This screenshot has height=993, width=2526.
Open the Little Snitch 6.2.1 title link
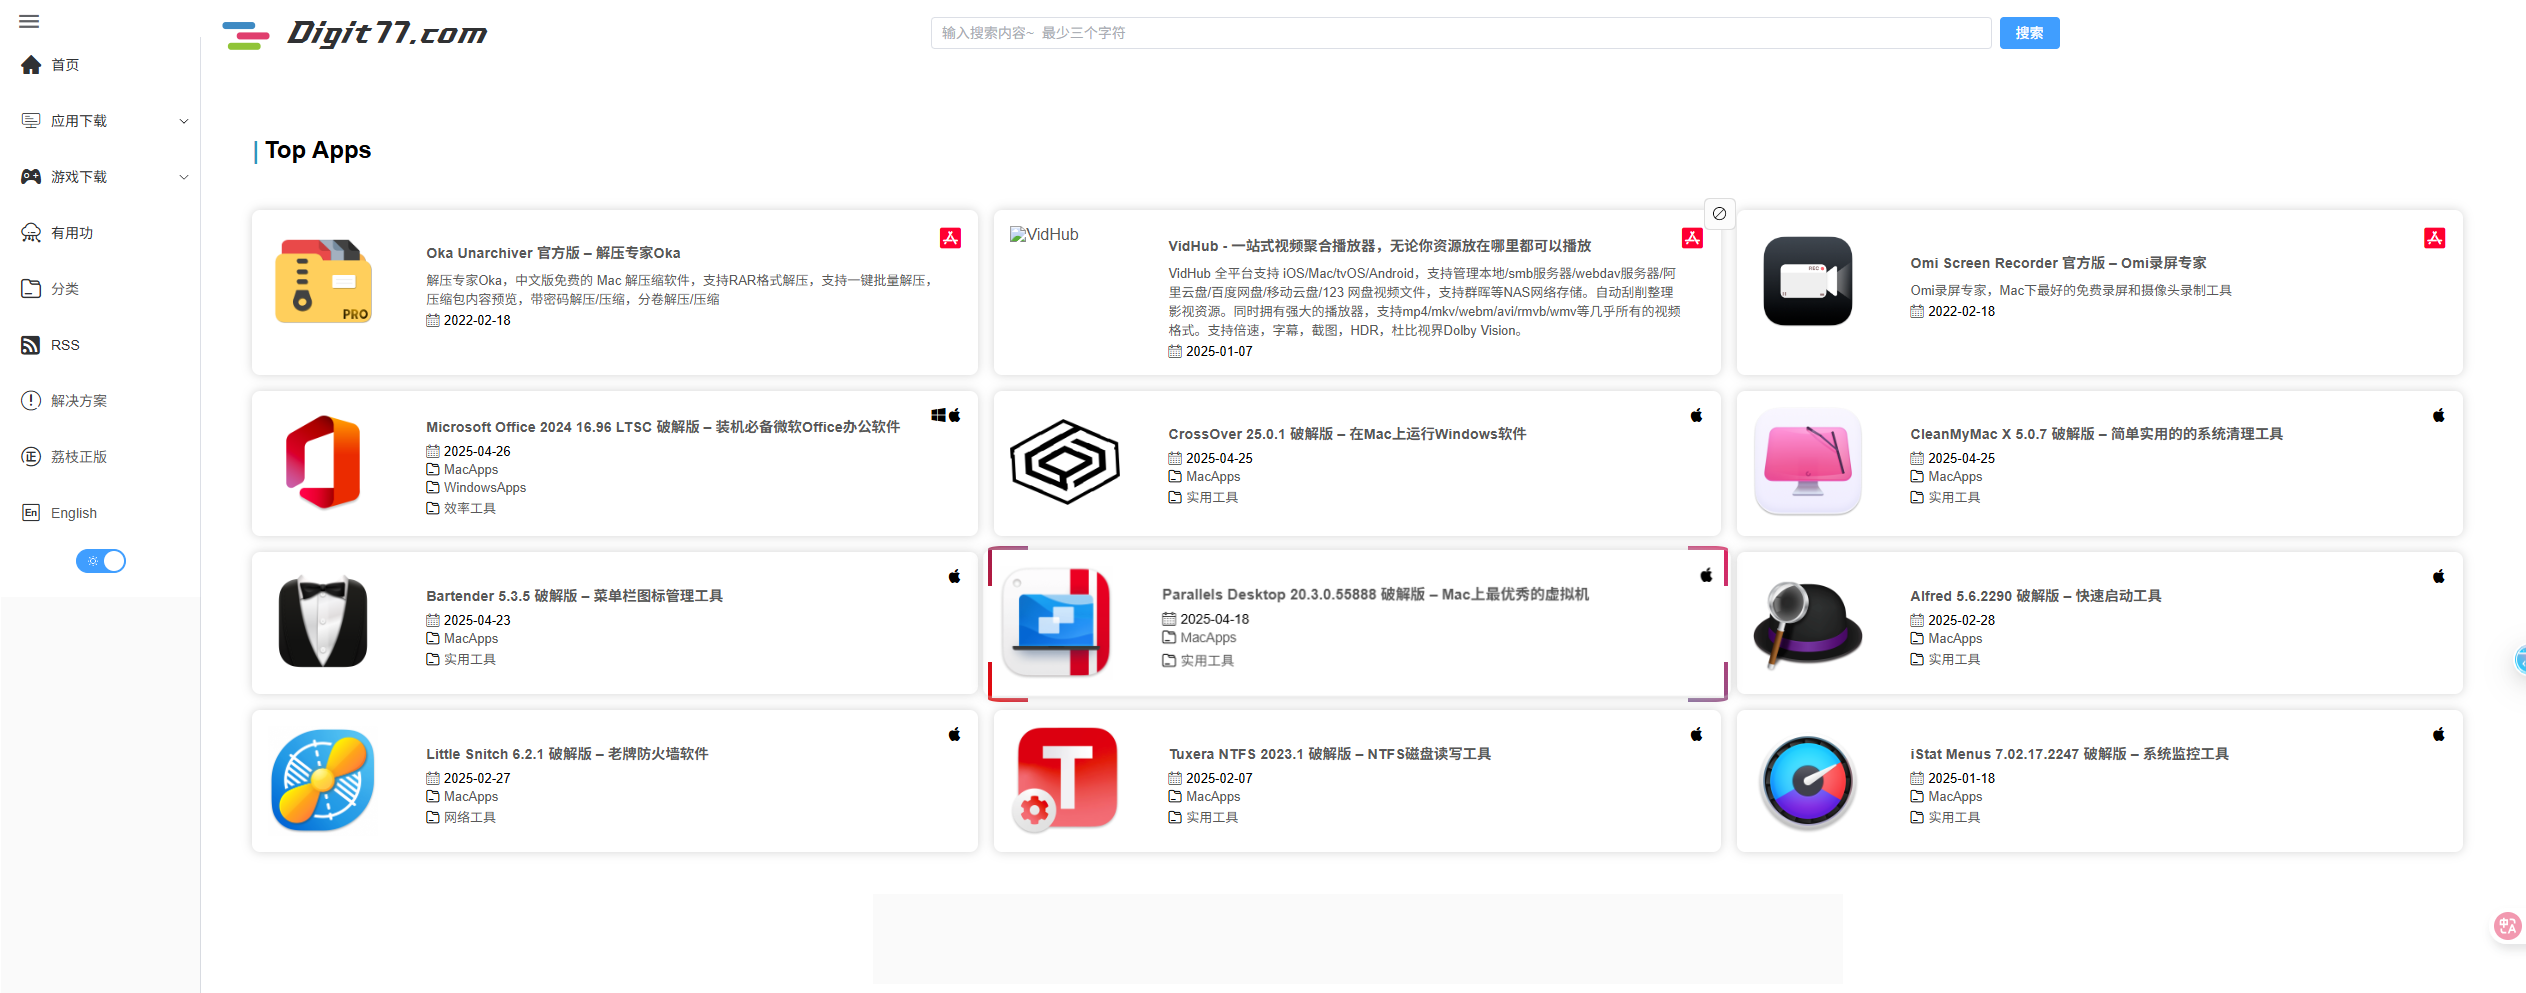pos(567,754)
